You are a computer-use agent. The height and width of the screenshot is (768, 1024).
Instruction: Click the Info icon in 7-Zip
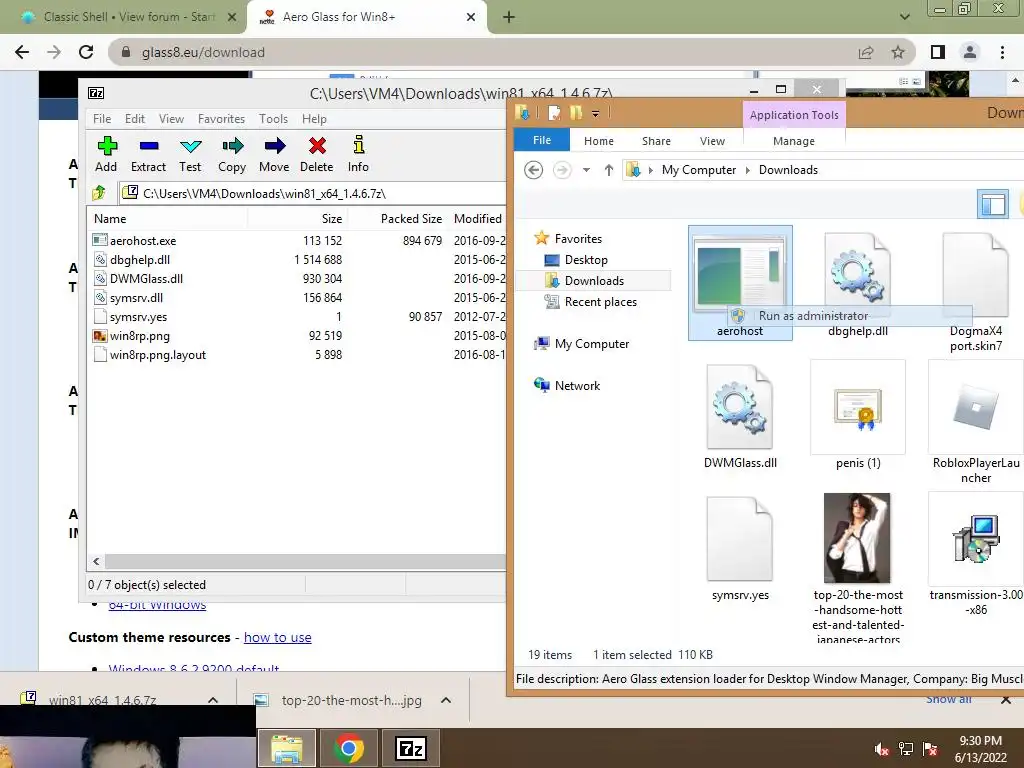tap(358, 154)
